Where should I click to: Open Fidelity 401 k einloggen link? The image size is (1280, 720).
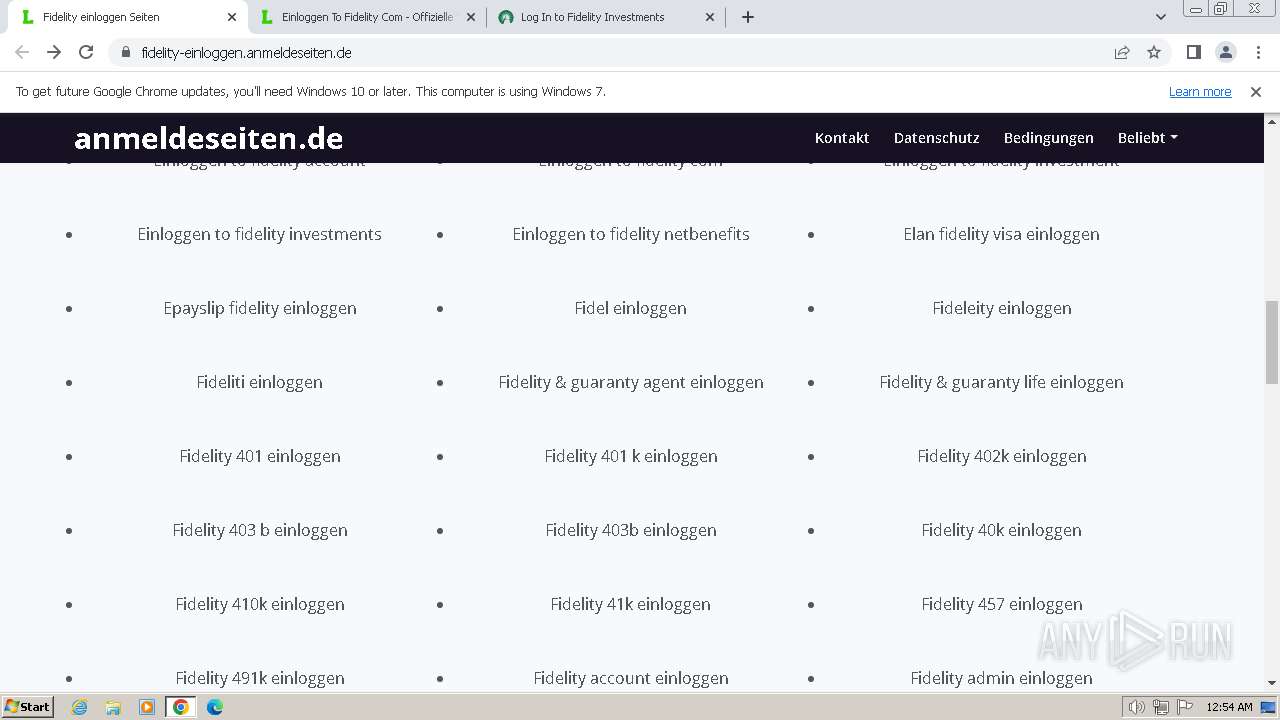point(631,456)
